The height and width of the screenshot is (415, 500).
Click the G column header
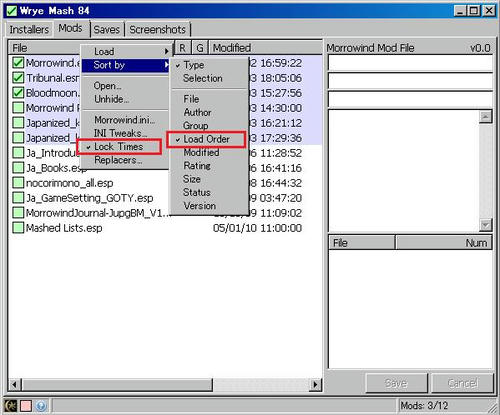pos(200,48)
